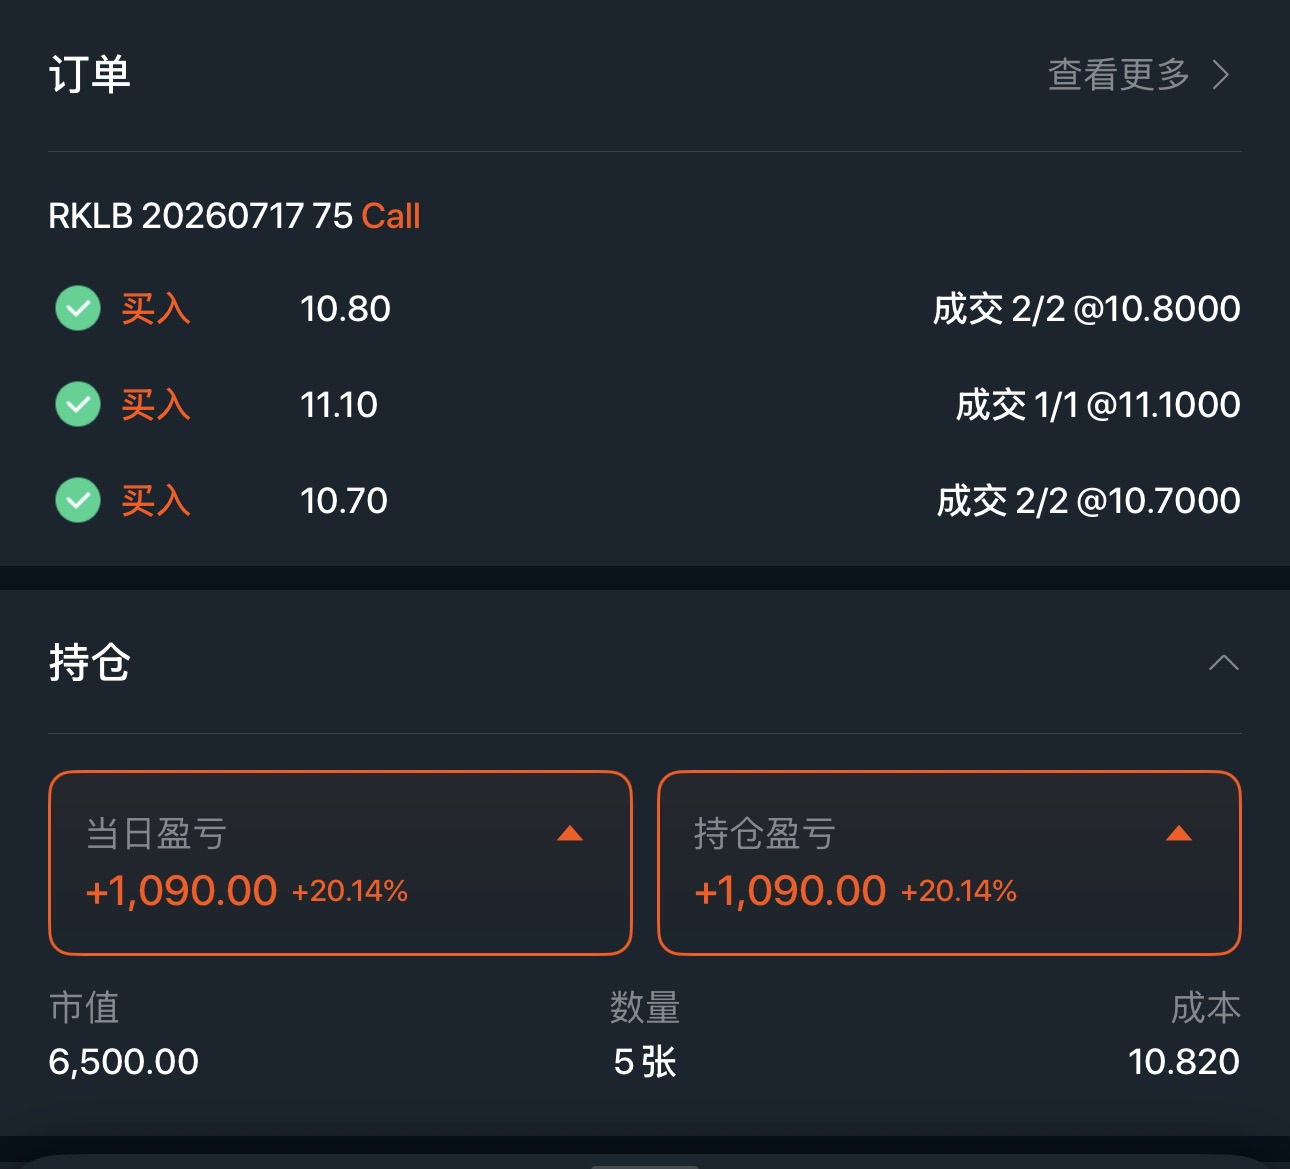Screen dimensions: 1290x1169
Task: Click the green checkmark on the 11.10 order
Action: pos(78,404)
